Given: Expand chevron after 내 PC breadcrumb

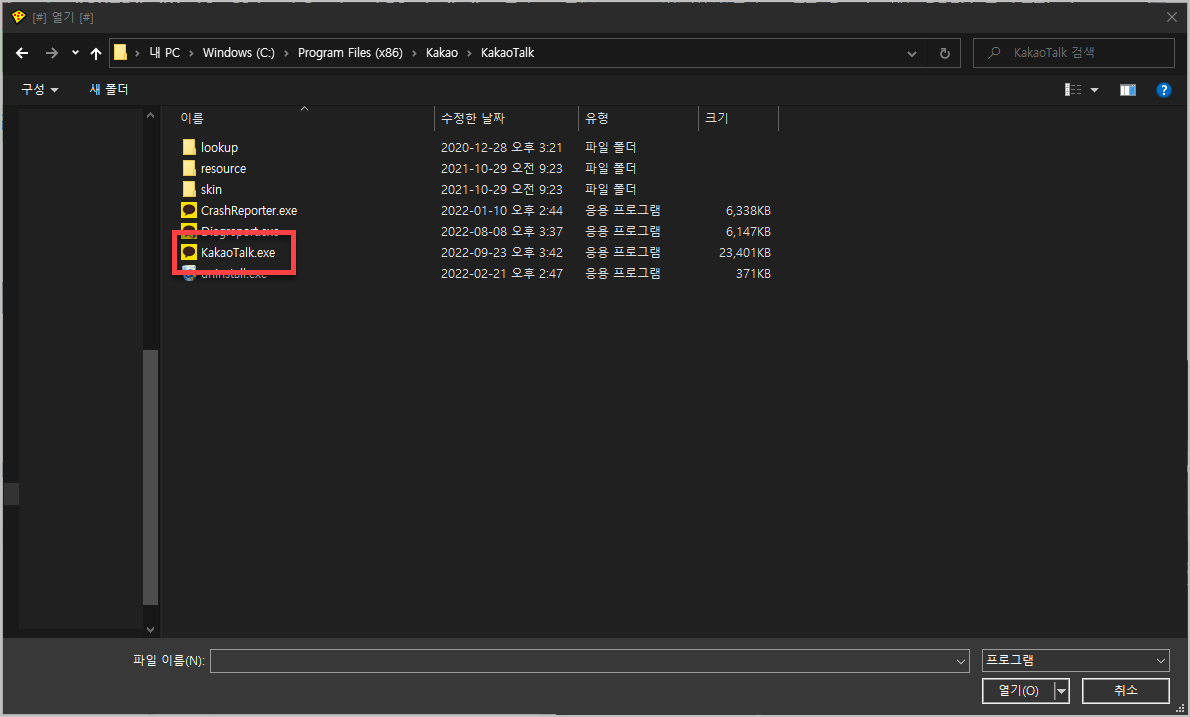Looking at the screenshot, I should pyautogui.click(x=191, y=53).
